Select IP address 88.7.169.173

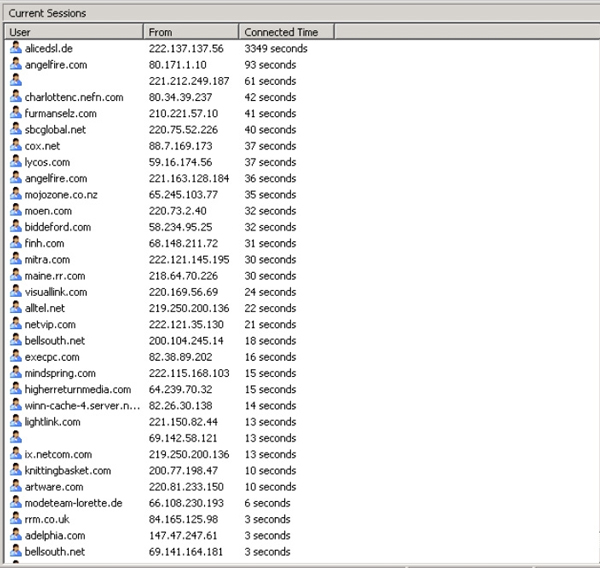pos(181,146)
